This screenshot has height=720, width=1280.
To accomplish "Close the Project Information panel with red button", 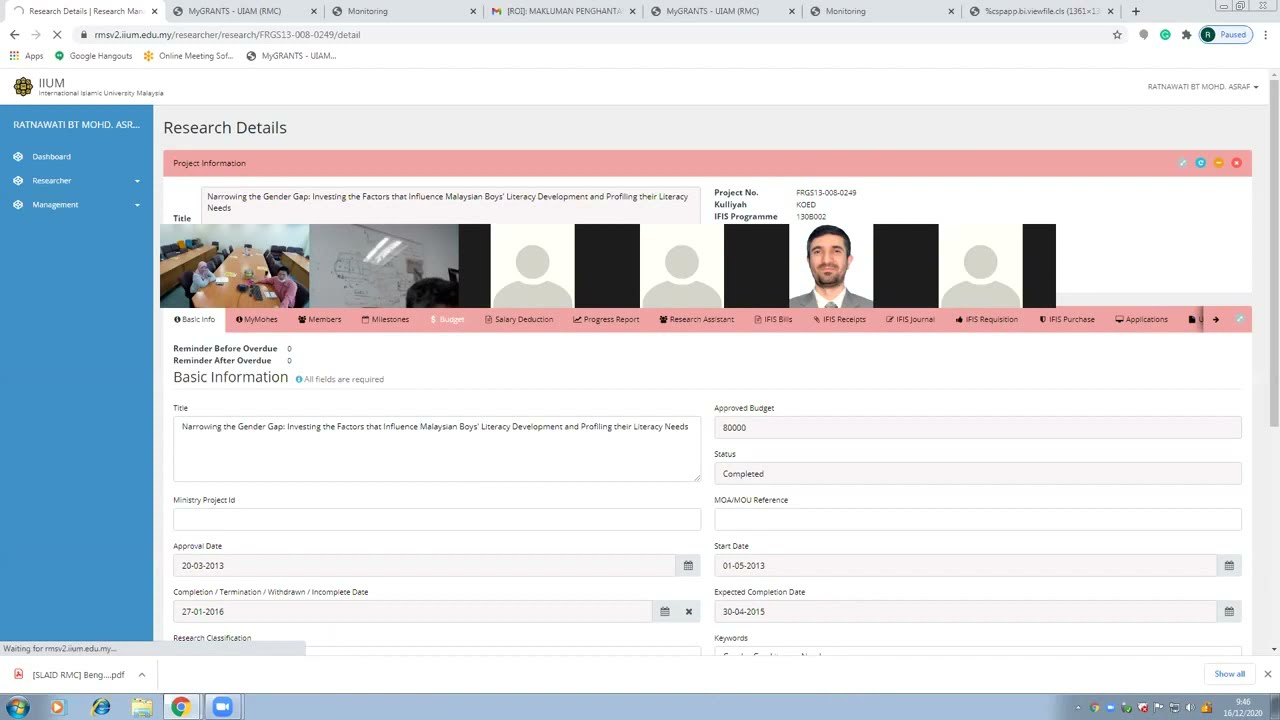I will pos(1237,163).
